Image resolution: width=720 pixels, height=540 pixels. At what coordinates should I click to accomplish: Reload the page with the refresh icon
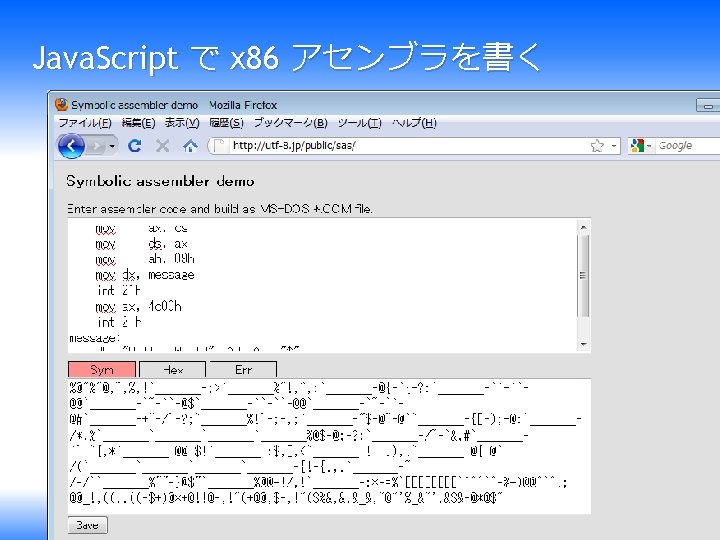(135, 146)
